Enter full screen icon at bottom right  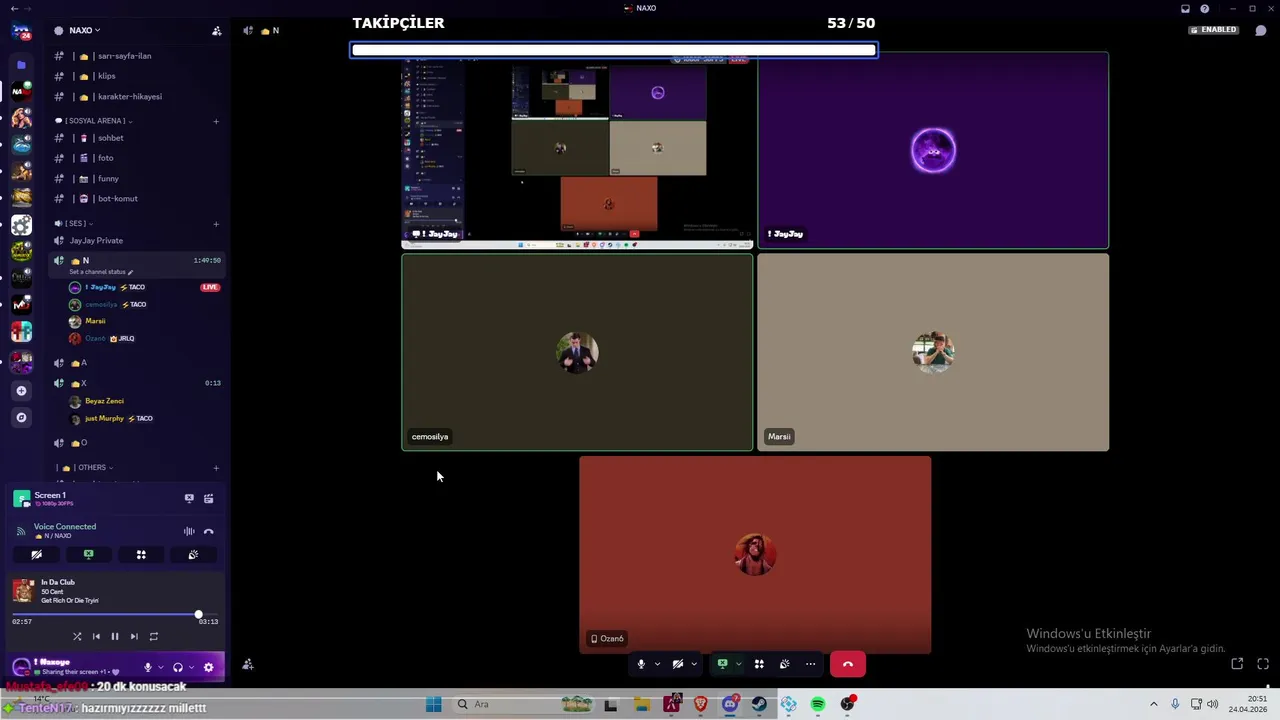[x=1263, y=664]
